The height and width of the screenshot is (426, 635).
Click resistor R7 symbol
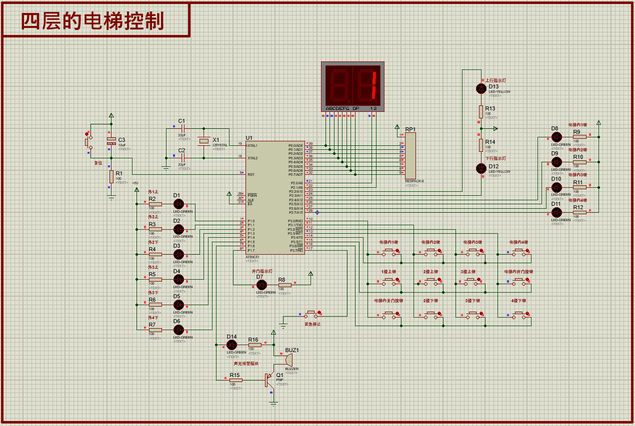(x=155, y=330)
